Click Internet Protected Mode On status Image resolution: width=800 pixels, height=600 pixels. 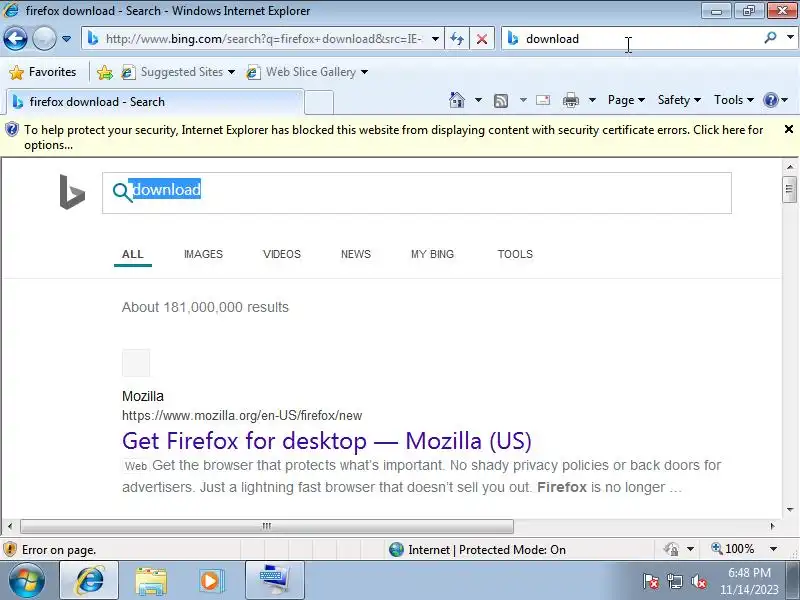[477, 549]
